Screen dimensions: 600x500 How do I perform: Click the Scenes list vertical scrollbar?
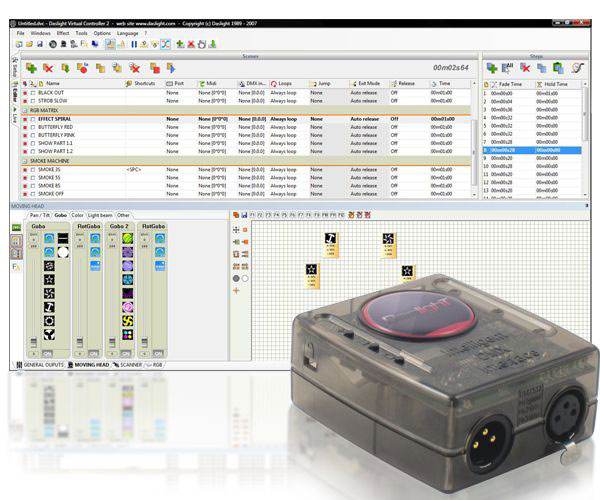pyautogui.click(x=474, y=153)
